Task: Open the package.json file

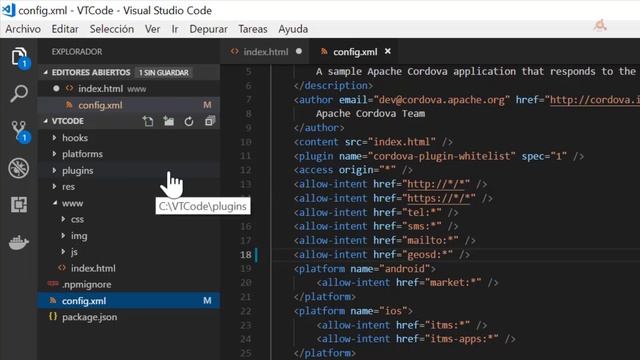Action: 129,317
